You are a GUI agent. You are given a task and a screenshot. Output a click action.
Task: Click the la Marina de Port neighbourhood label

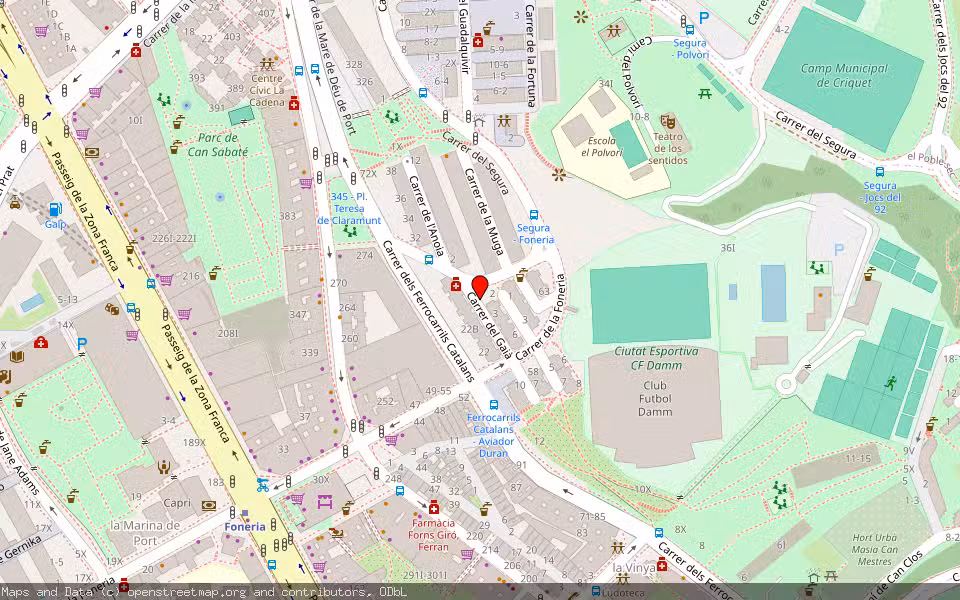click(145, 533)
